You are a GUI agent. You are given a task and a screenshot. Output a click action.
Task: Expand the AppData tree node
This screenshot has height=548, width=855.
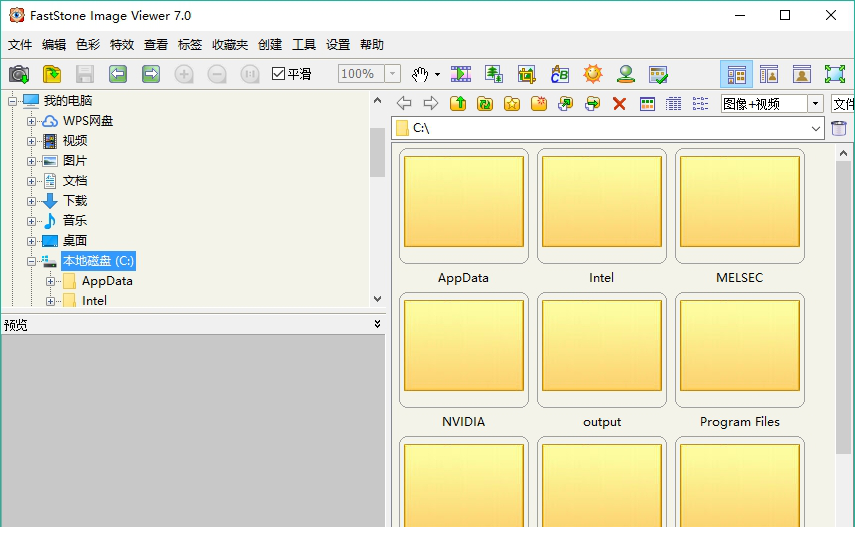(50, 281)
